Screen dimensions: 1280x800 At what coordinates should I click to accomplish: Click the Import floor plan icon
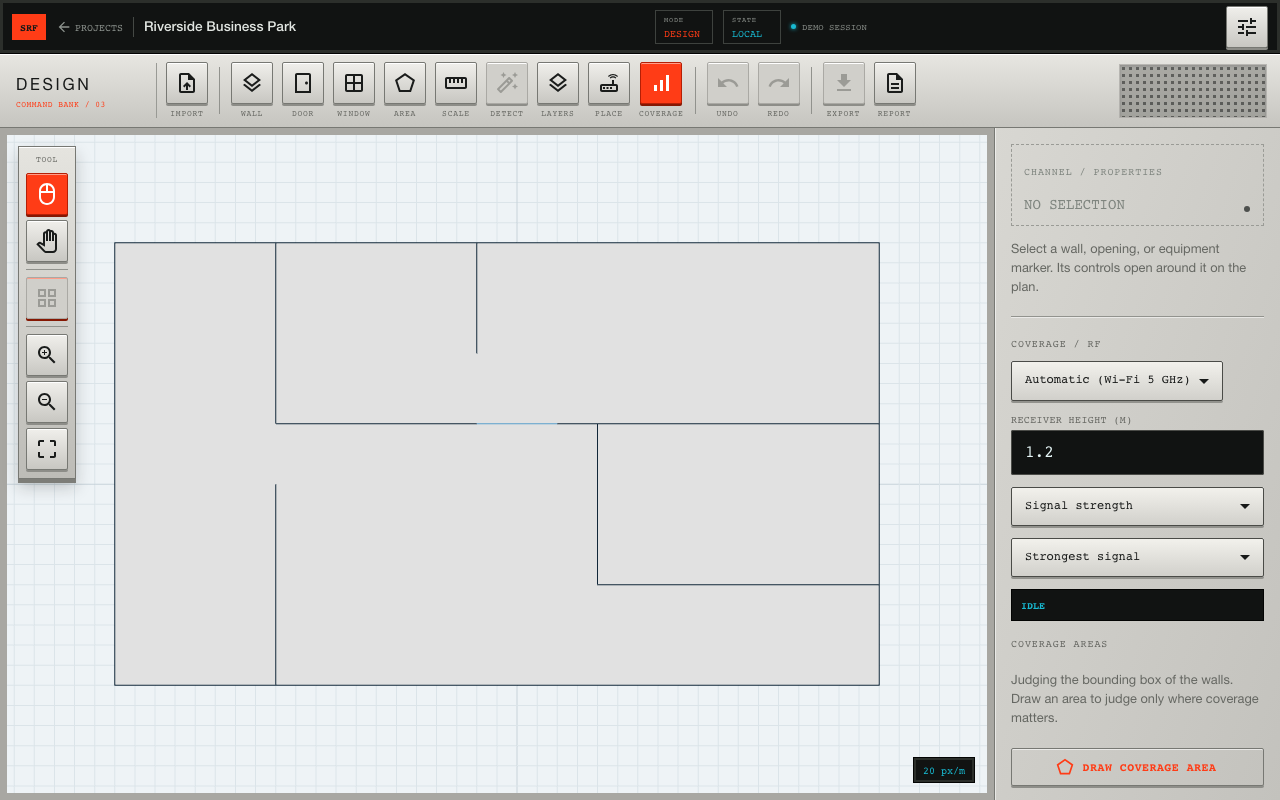pos(187,84)
